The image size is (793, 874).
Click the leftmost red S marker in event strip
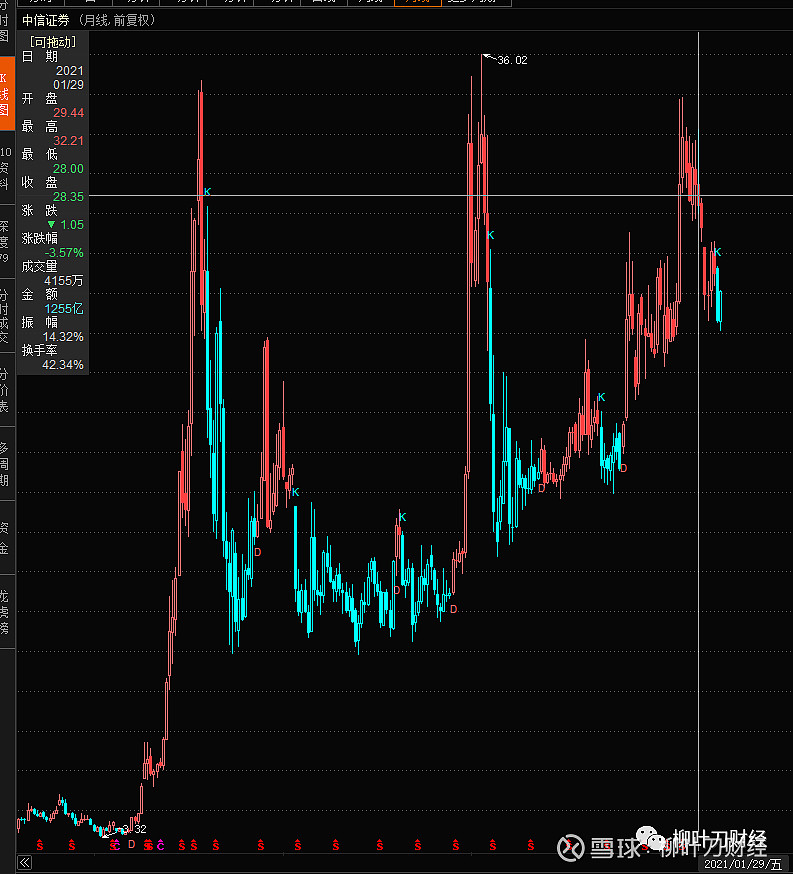(40, 846)
